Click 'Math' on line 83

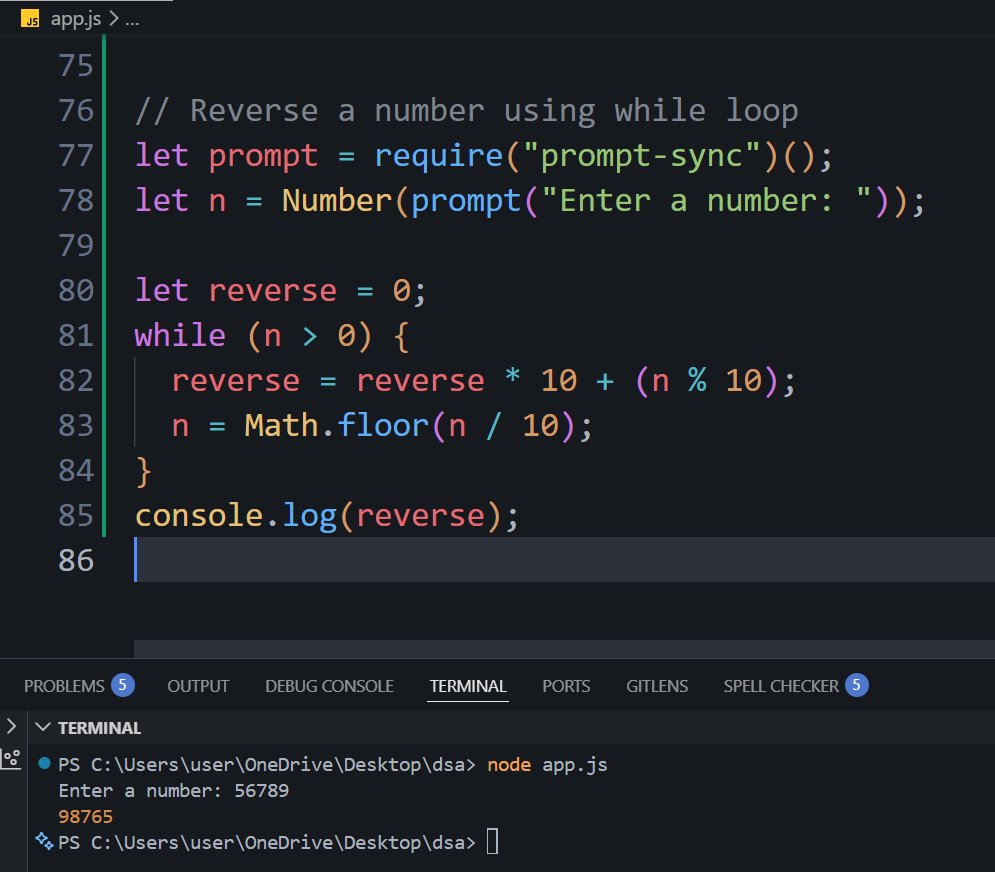coord(281,426)
